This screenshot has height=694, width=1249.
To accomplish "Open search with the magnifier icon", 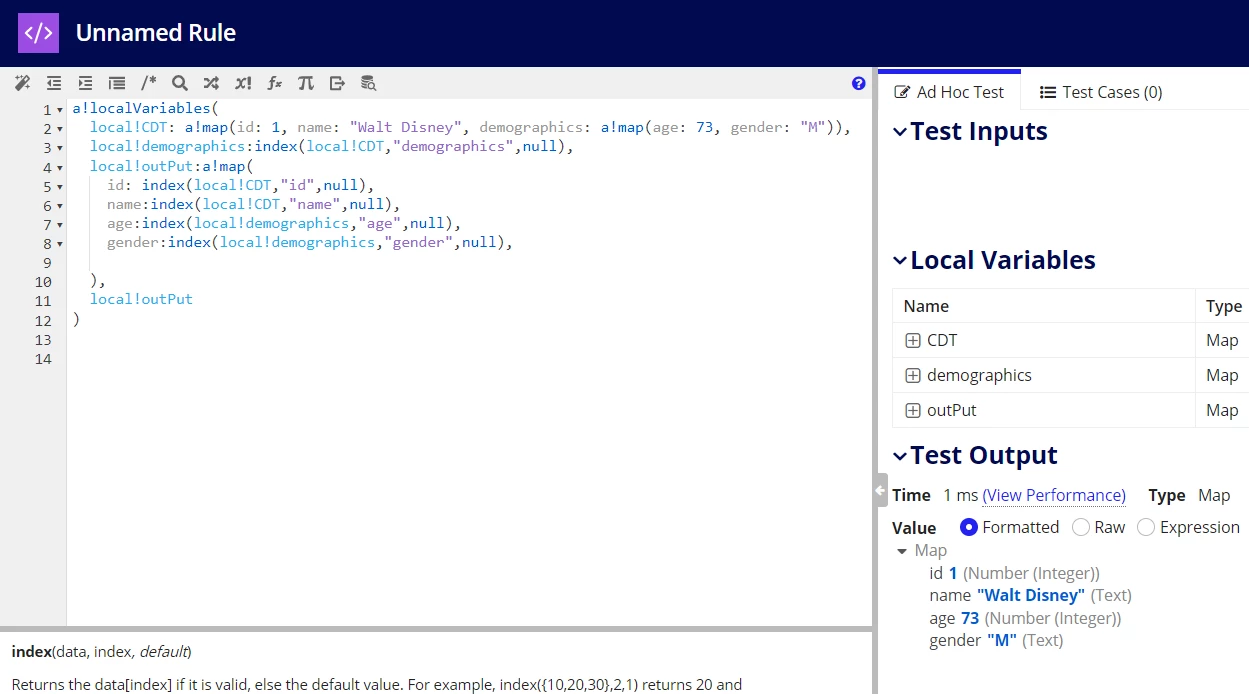I will pyautogui.click(x=180, y=83).
